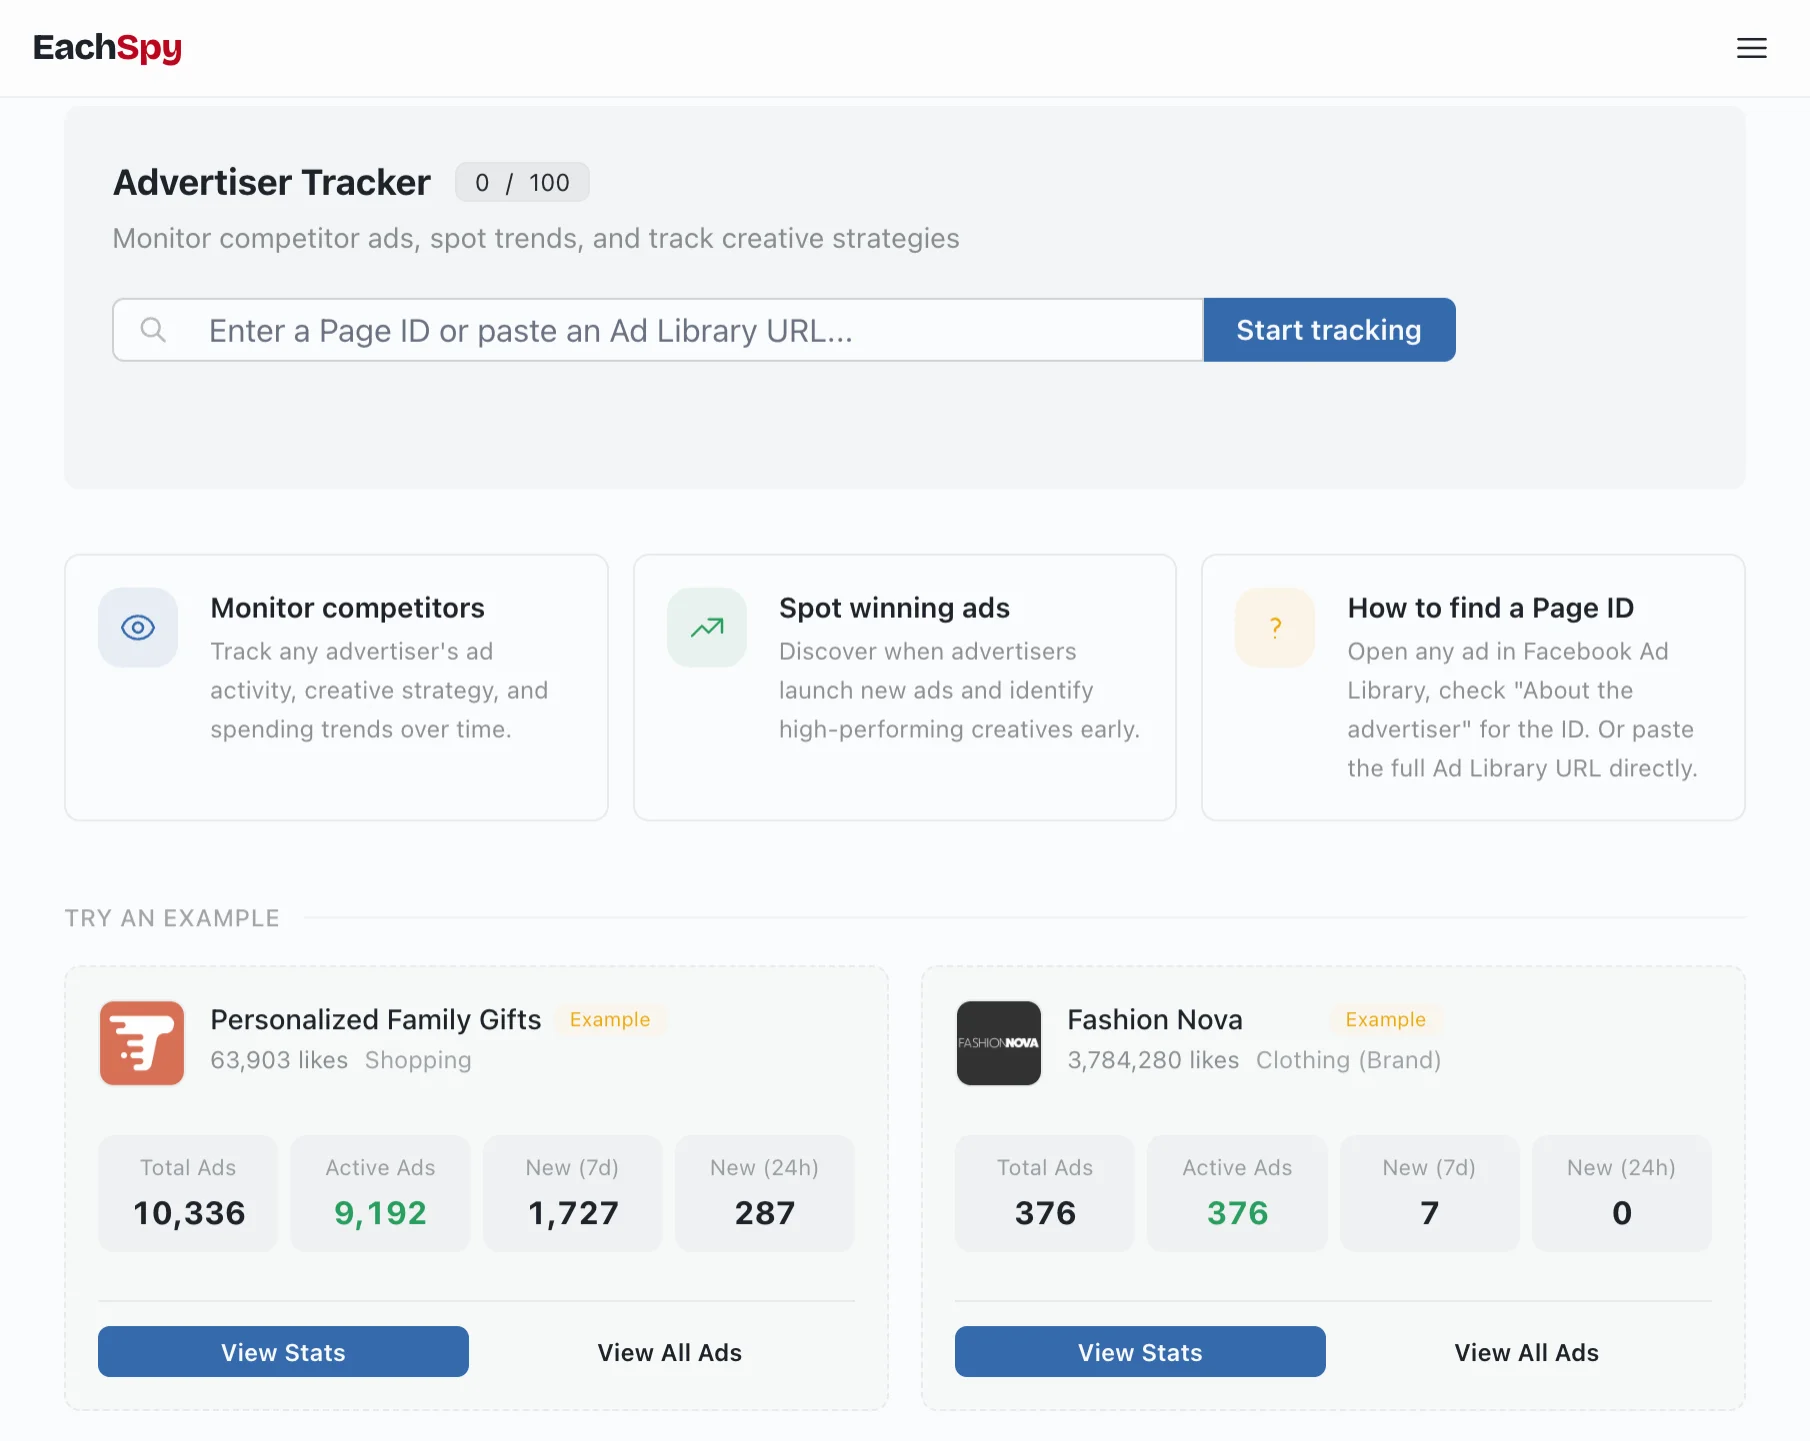Click the 63,903 likes text

(x=279, y=1060)
